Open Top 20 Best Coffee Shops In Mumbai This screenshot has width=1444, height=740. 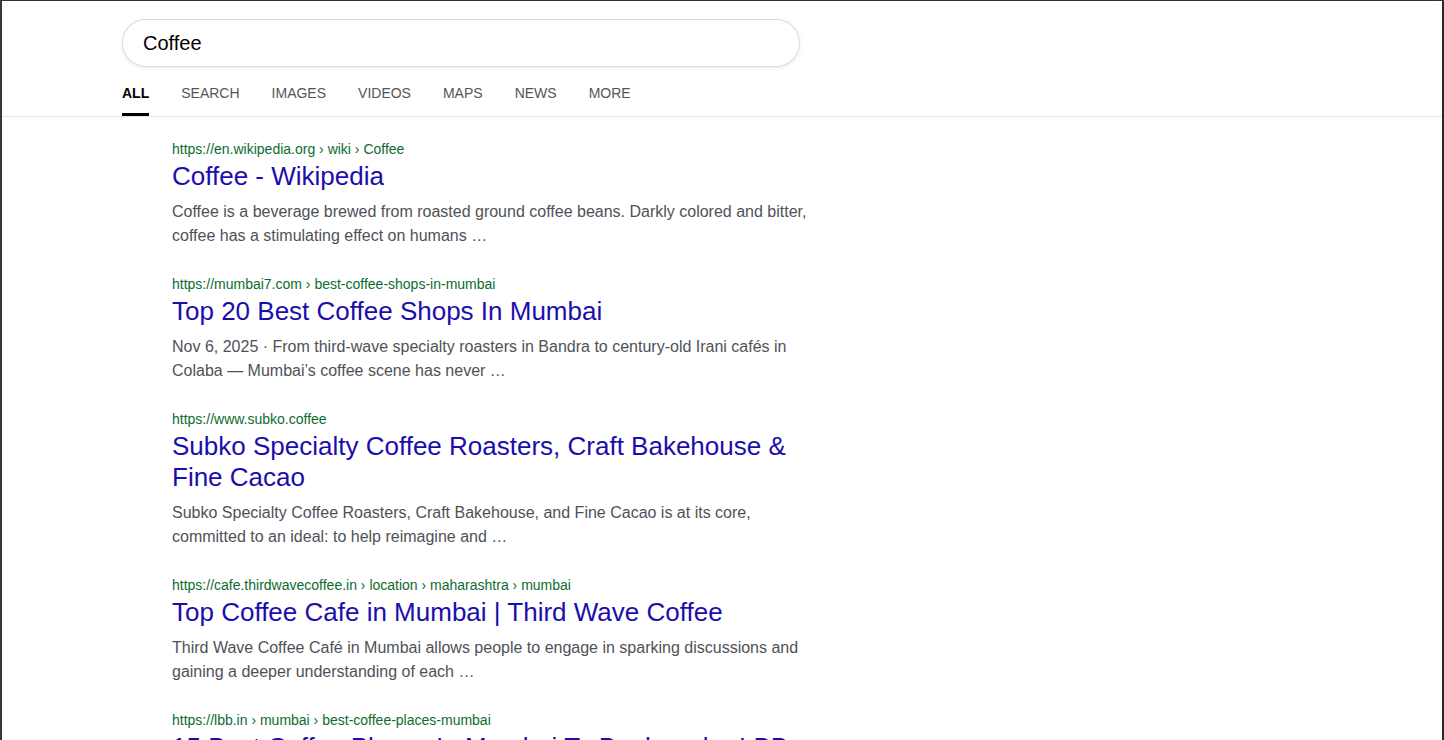(387, 311)
